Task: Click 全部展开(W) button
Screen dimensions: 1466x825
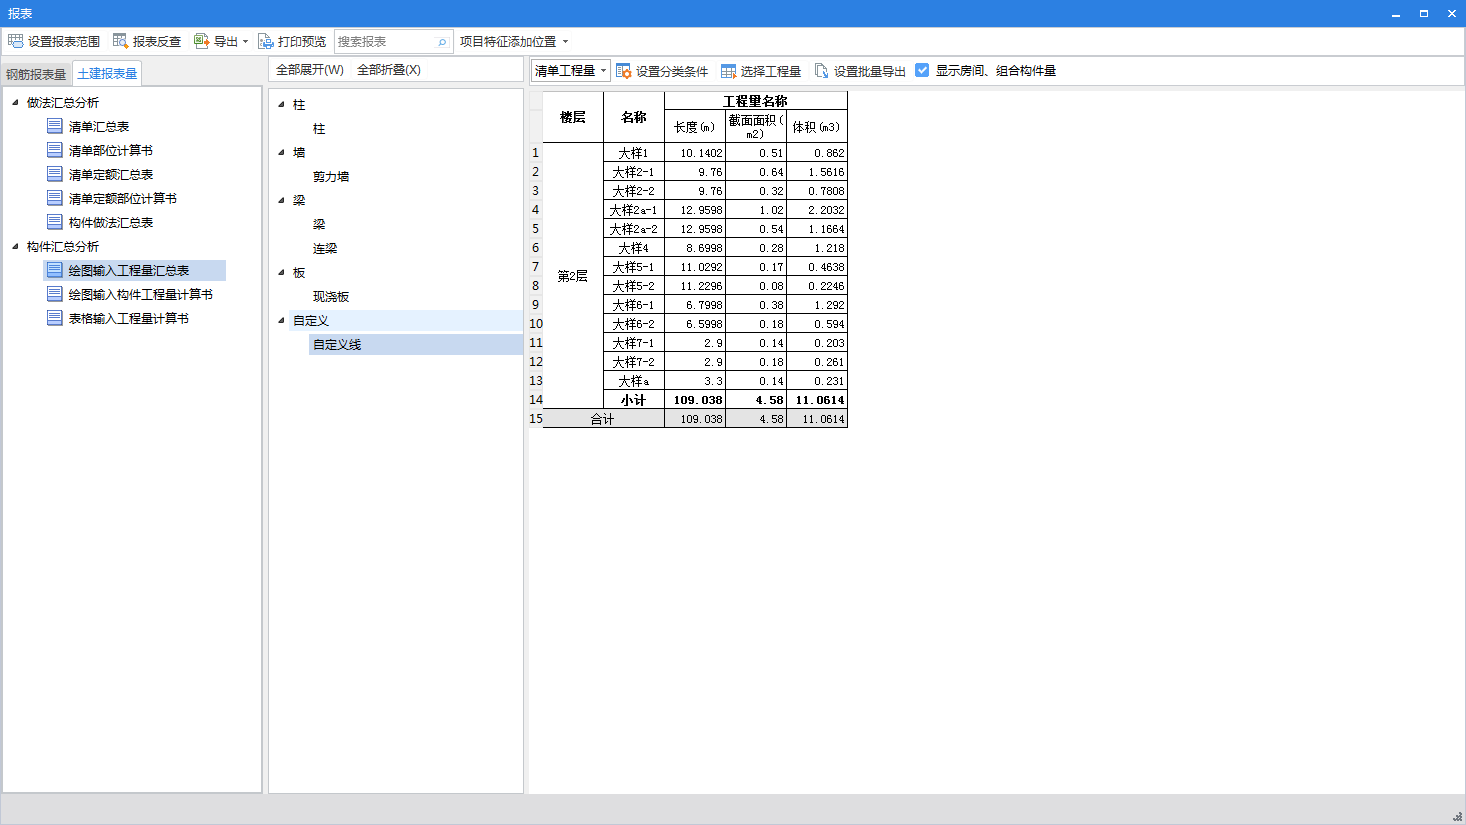Action: 310,70
